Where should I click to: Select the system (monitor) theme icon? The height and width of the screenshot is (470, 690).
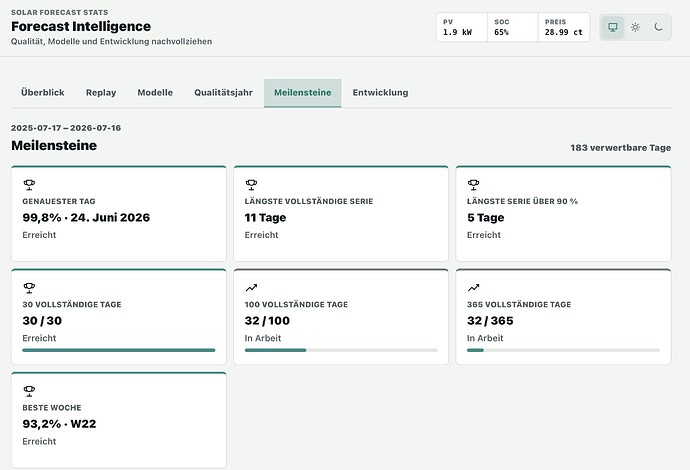coord(613,27)
